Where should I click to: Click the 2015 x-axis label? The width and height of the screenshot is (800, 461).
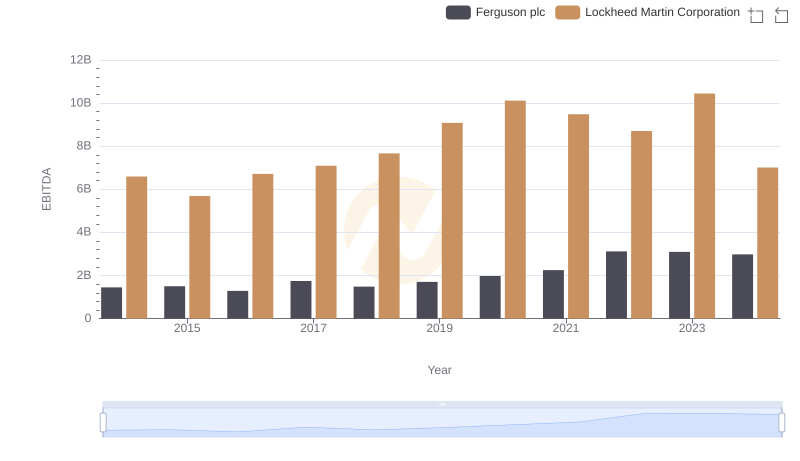187,328
